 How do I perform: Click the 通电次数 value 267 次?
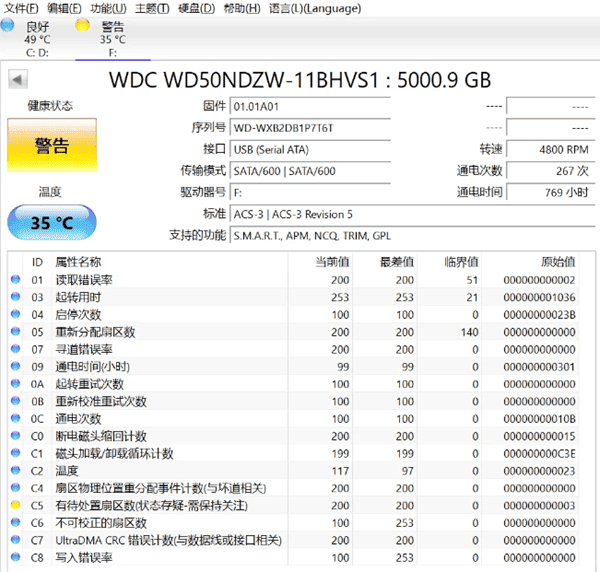[x=551, y=171]
